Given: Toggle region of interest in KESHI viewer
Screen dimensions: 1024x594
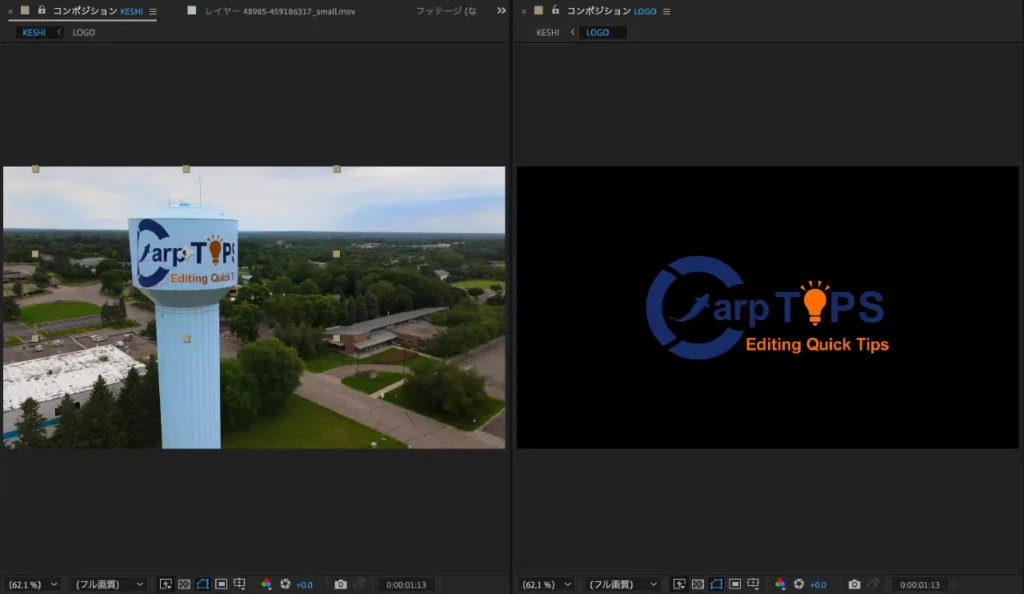Looking at the screenshot, I should click(221, 584).
